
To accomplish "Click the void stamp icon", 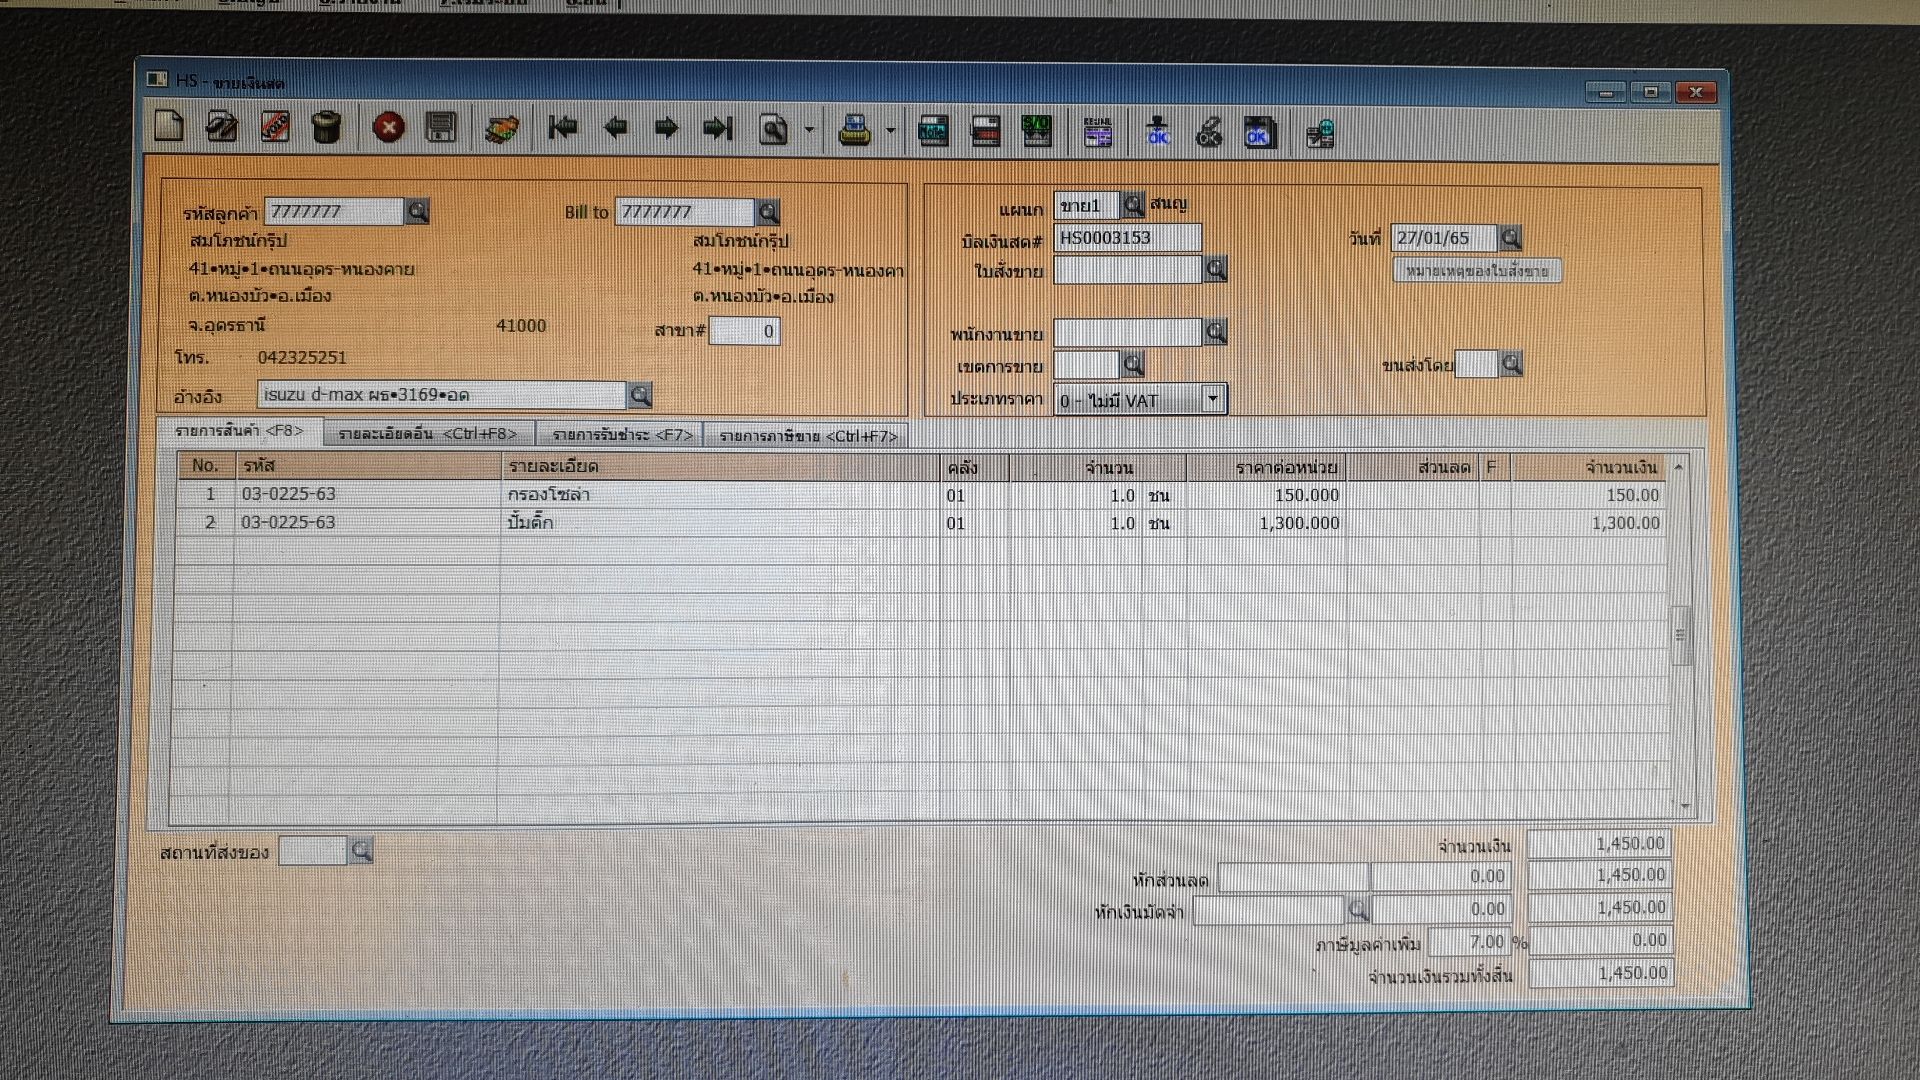I will tap(275, 127).
